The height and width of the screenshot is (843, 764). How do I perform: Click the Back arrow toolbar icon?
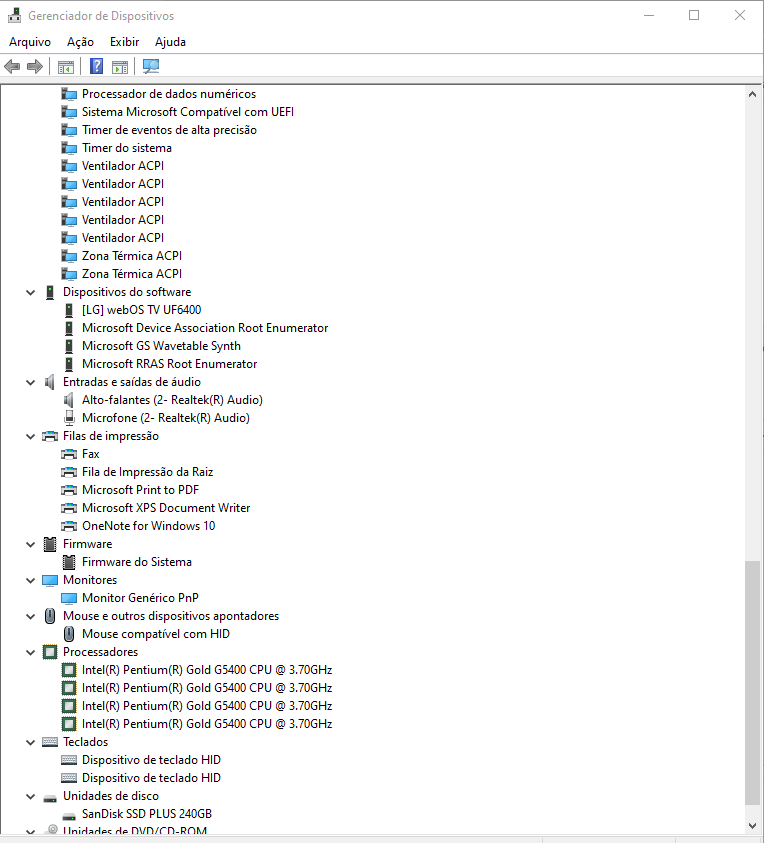point(12,67)
